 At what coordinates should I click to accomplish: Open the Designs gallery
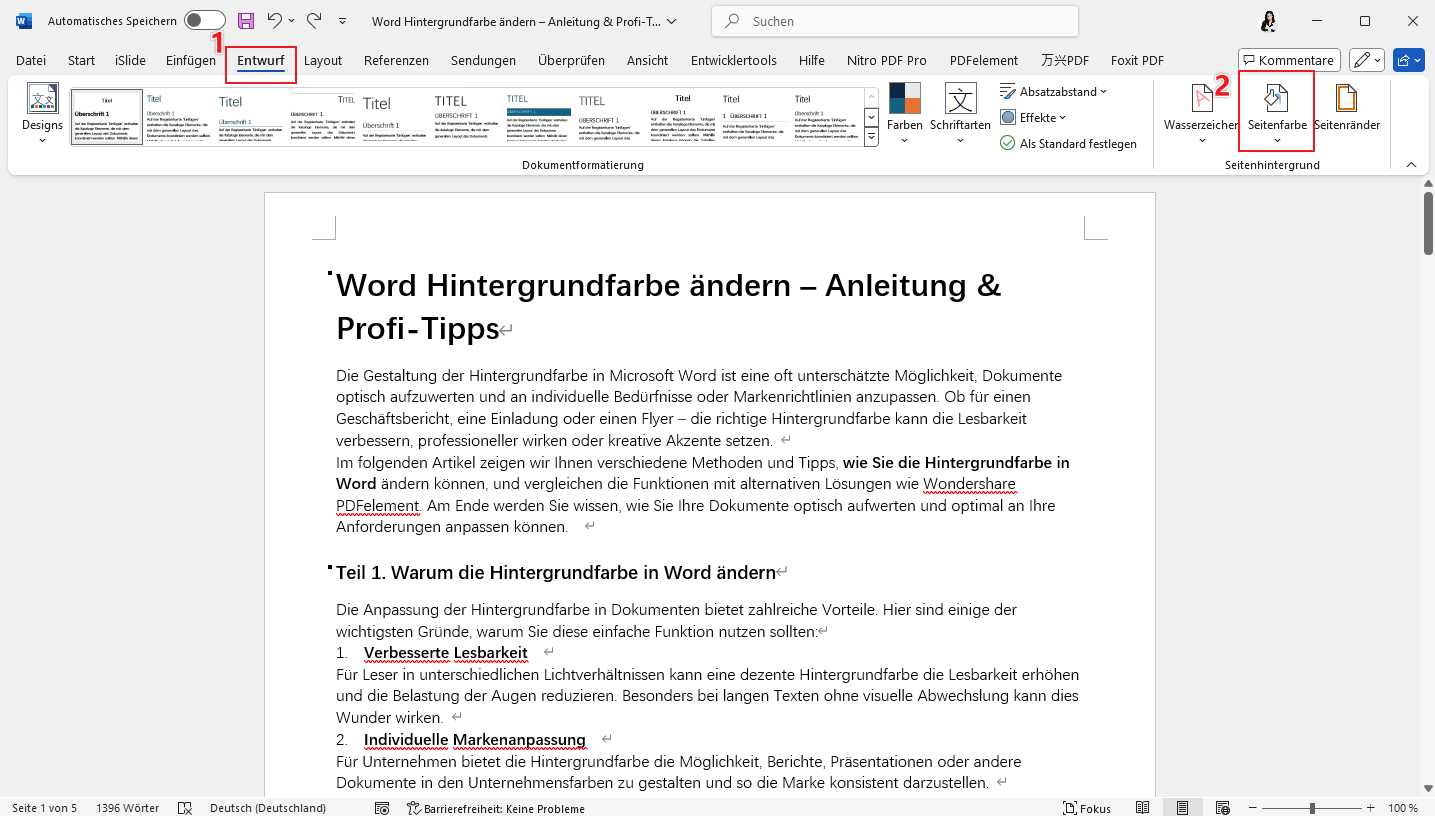point(42,114)
